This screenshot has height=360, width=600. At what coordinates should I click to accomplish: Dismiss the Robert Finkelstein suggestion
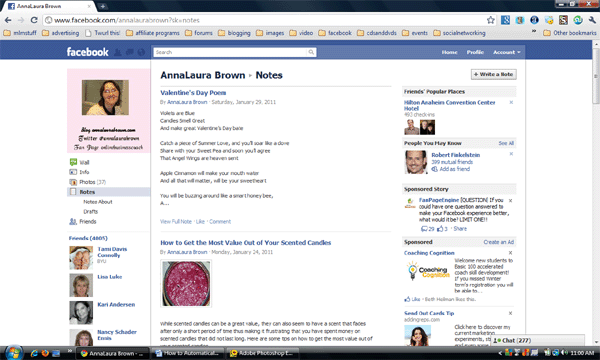coord(511,154)
